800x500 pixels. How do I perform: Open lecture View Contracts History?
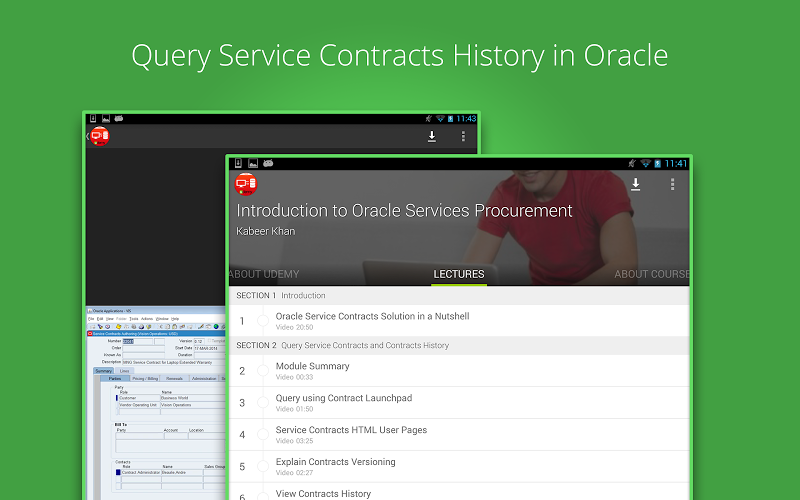[459, 492]
